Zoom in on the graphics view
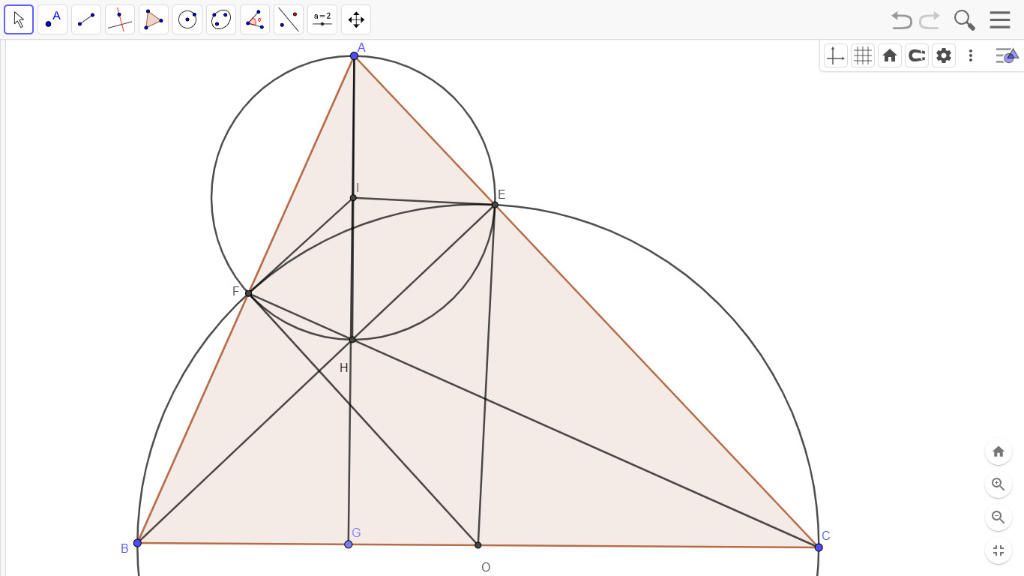1024x576 pixels. click(998, 485)
